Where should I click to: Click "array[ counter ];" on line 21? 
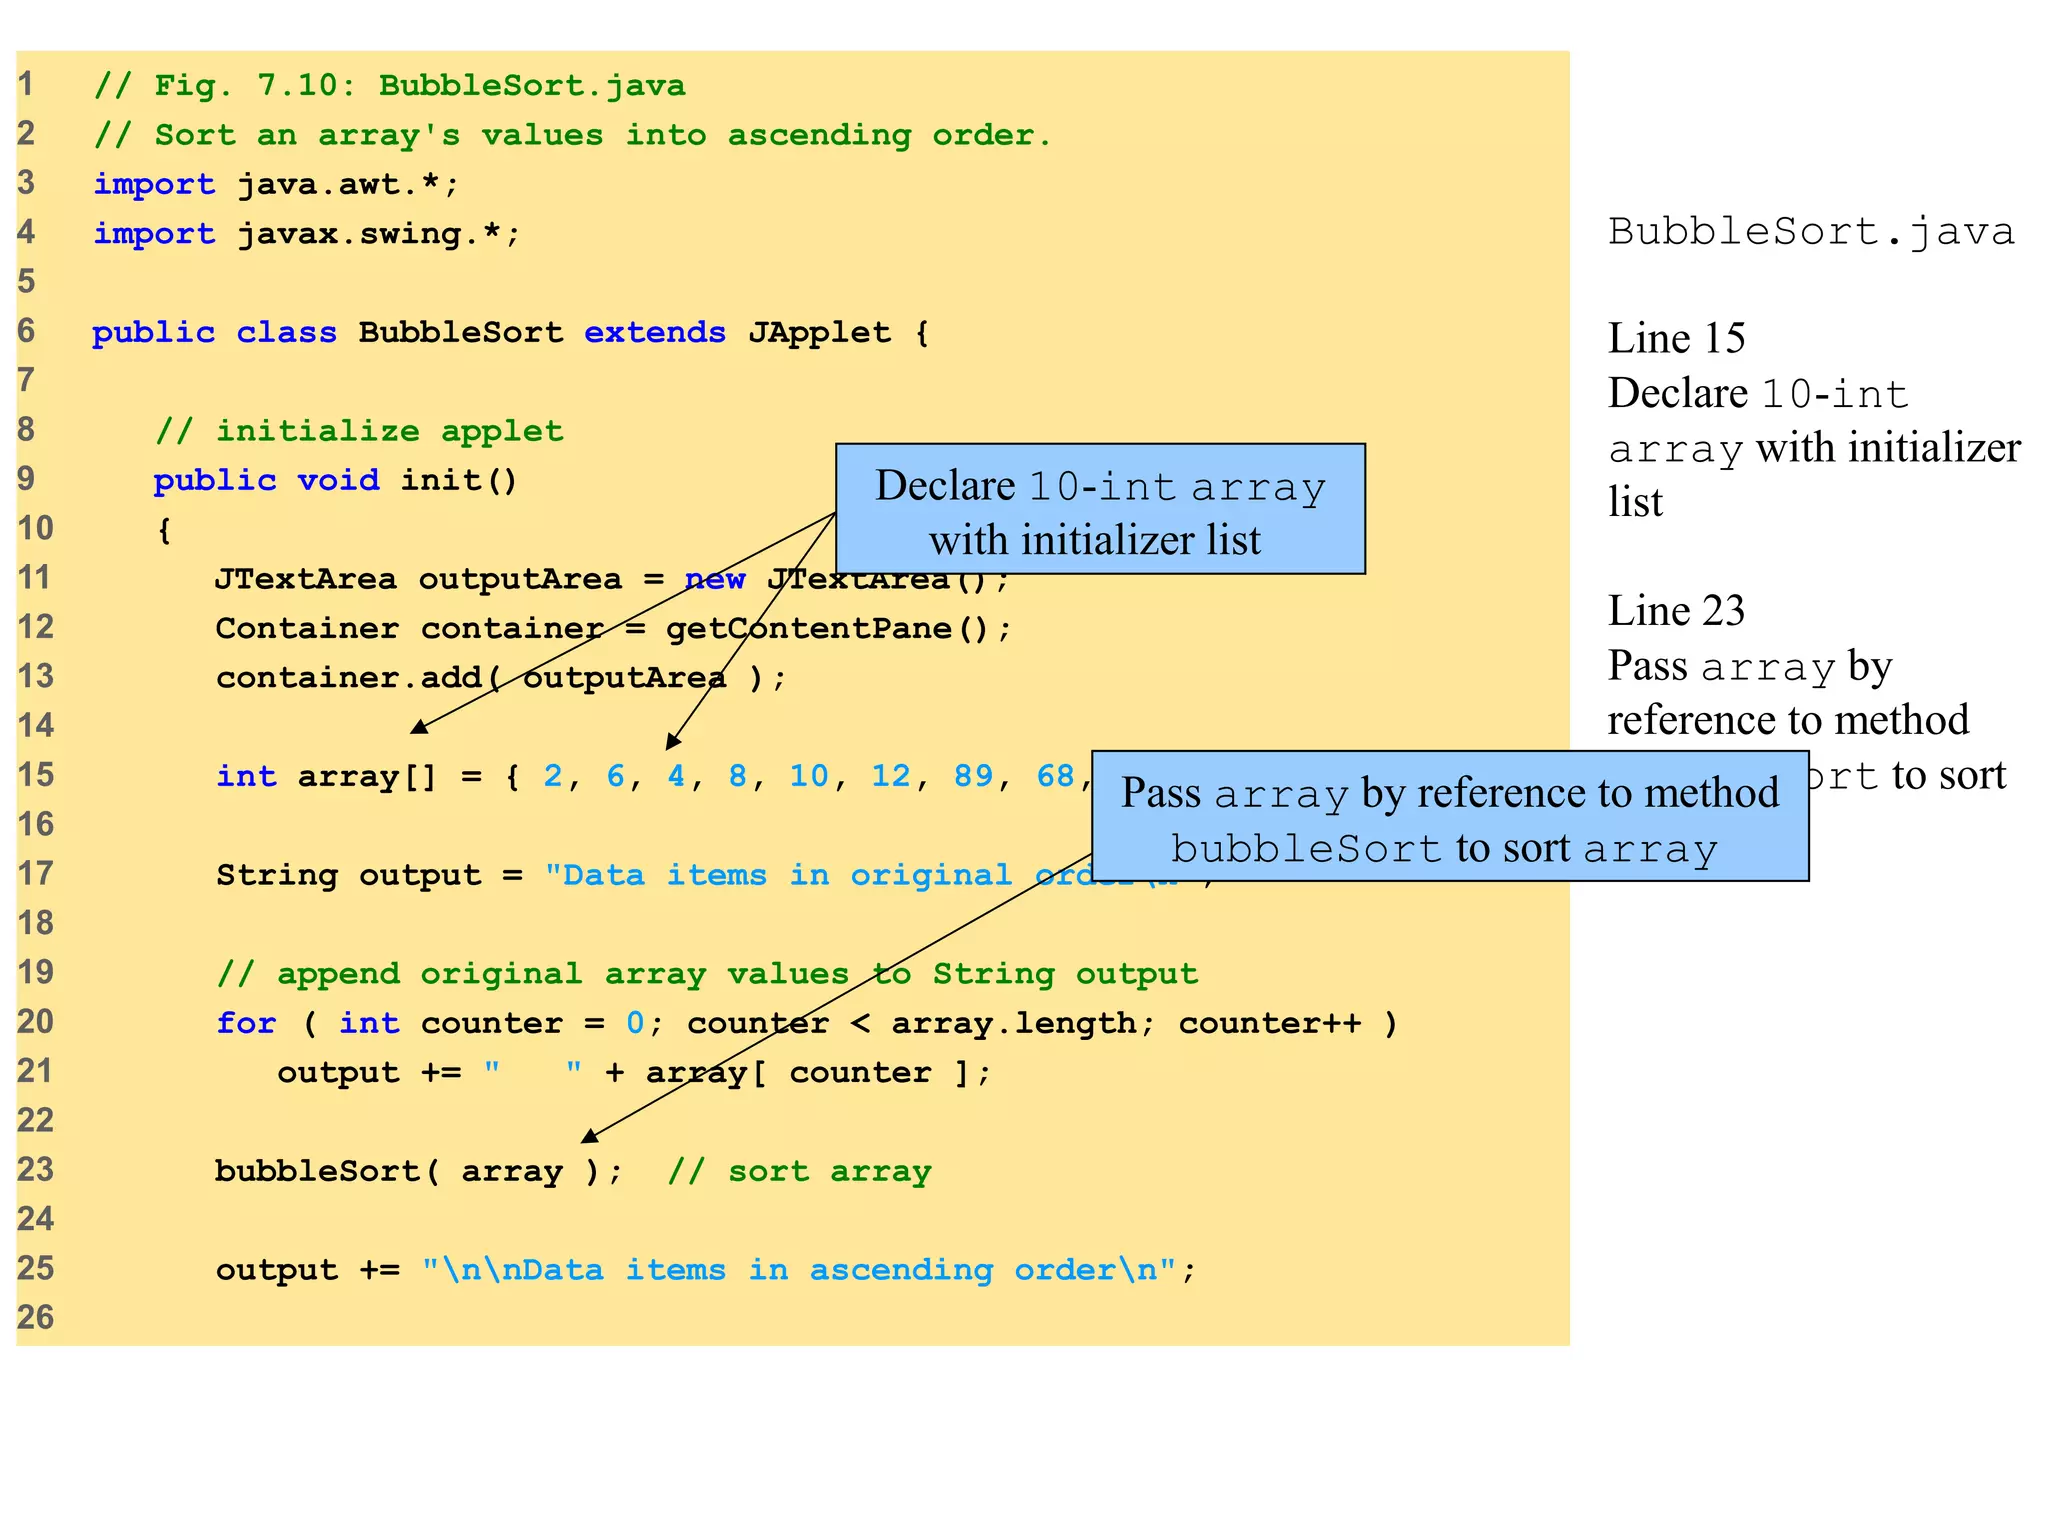click(818, 1072)
